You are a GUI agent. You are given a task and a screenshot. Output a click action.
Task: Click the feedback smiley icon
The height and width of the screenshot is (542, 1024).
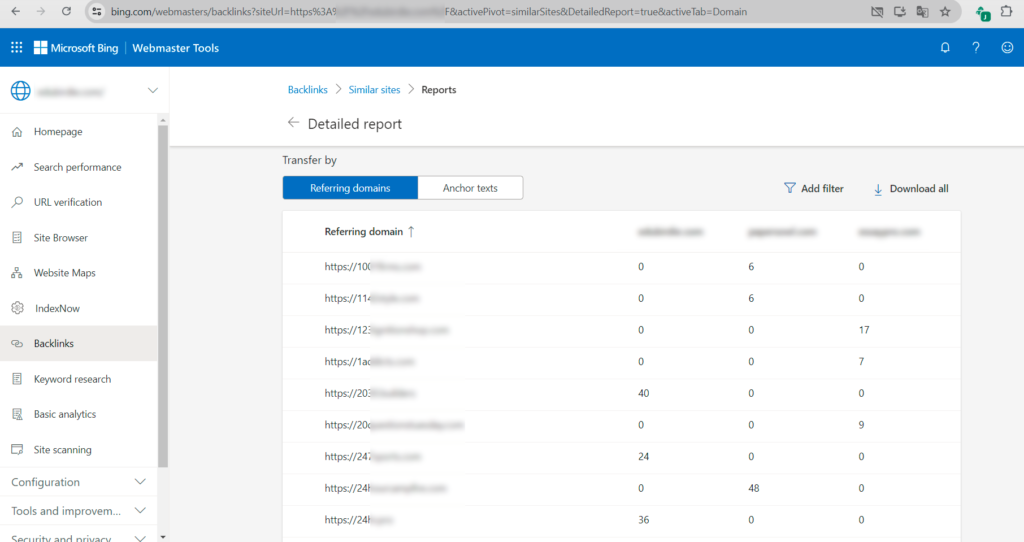tap(1007, 48)
